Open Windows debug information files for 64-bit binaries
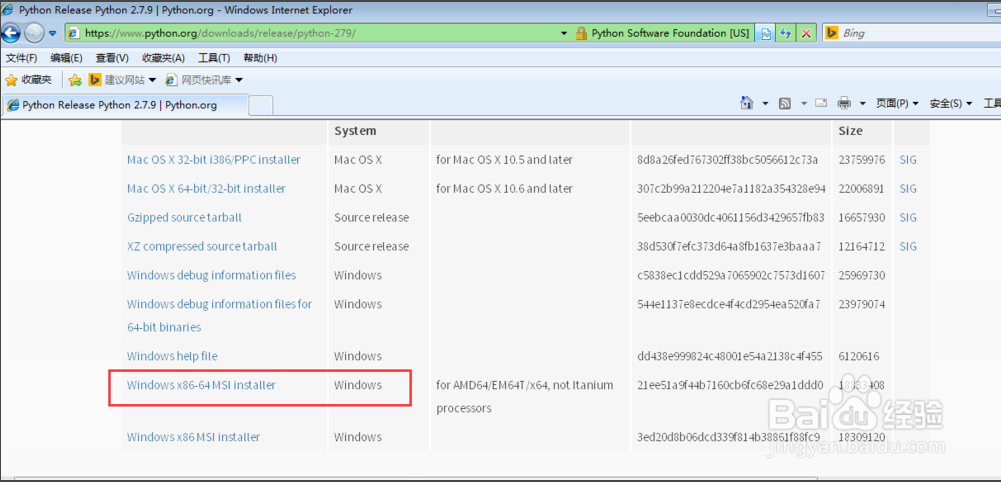The width and height of the screenshot is (1001, 482). tap(219, 315)
